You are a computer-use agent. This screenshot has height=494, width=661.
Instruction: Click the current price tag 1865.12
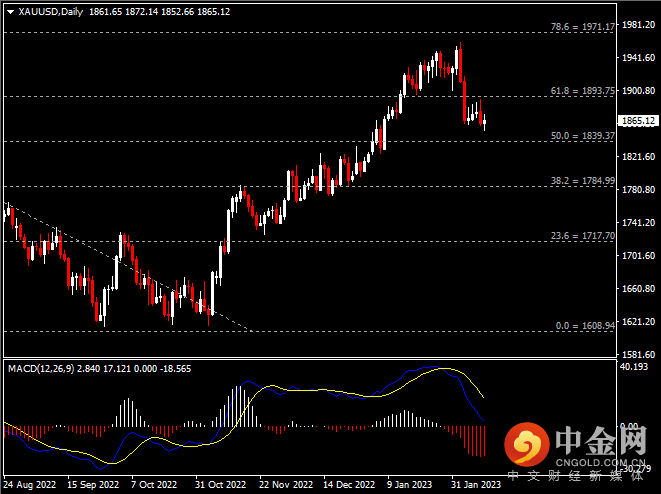[x=638, y=121]
